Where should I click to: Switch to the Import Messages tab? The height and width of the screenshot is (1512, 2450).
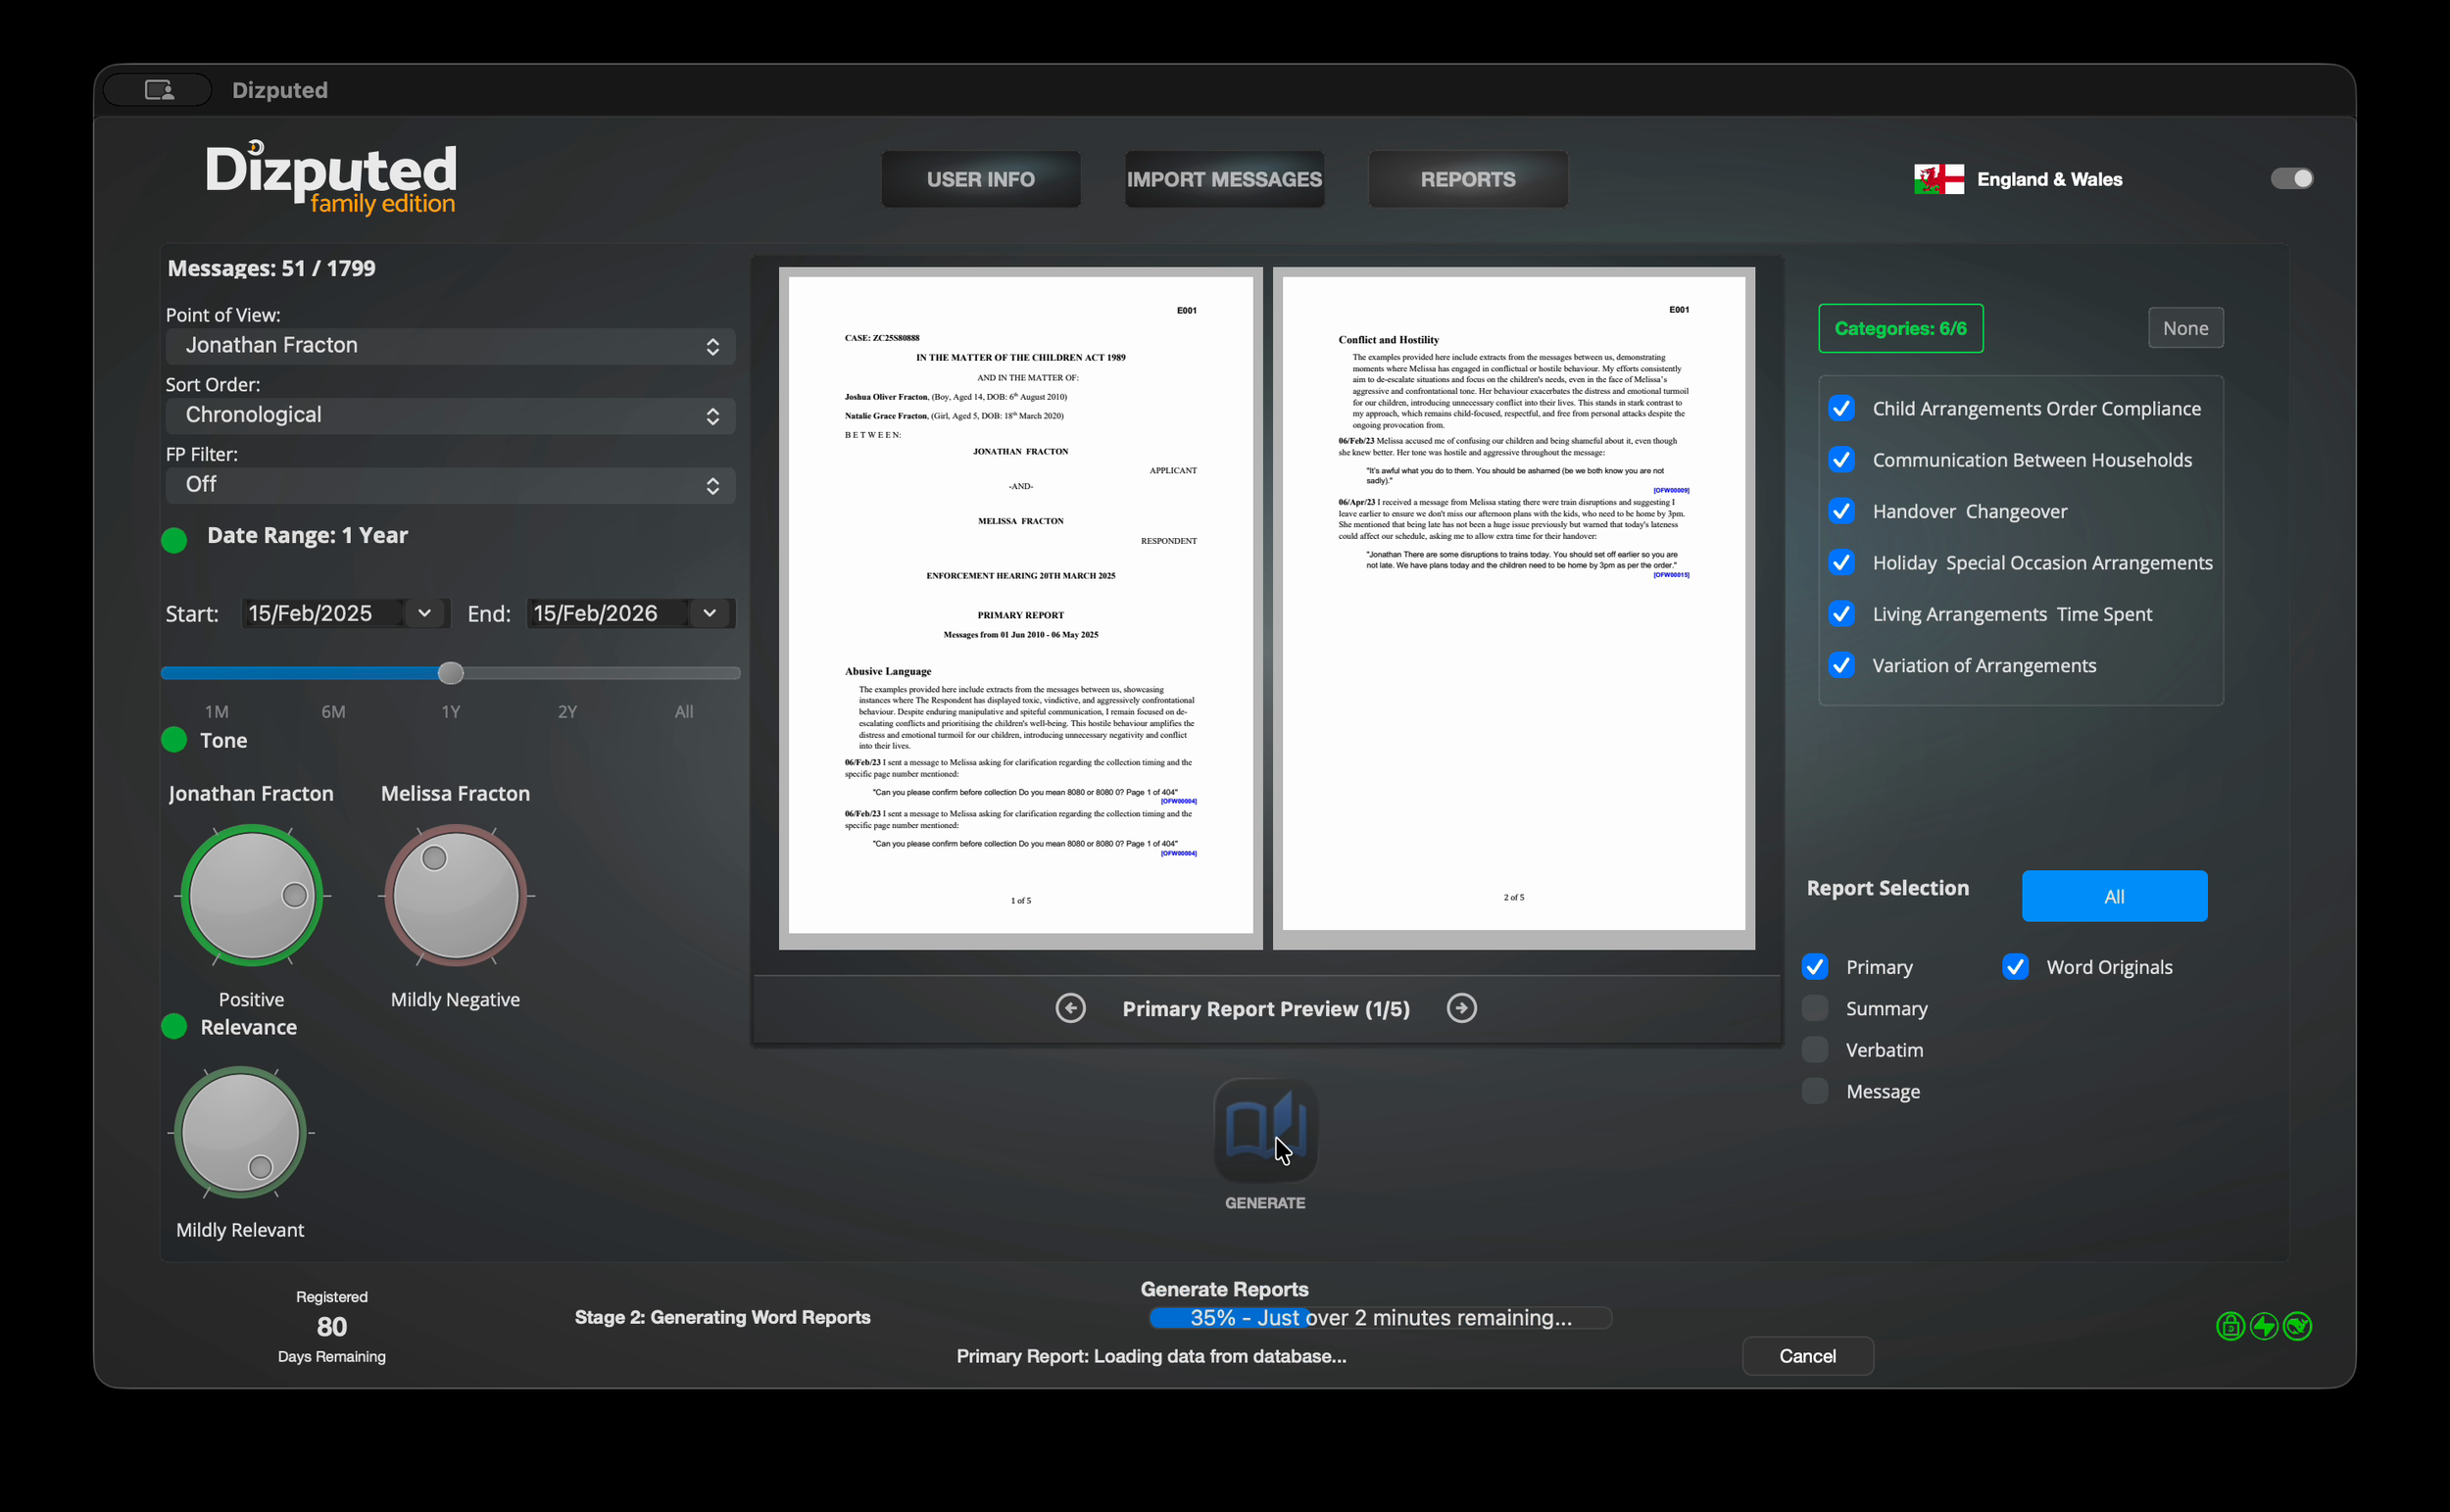[1224, 179]
